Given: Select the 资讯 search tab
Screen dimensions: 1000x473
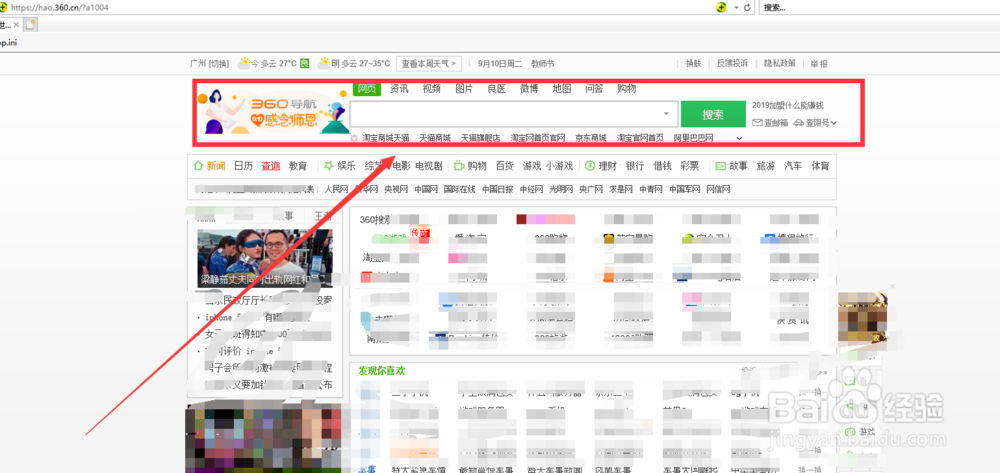Looking at the screenshot, I should point(399,89).
